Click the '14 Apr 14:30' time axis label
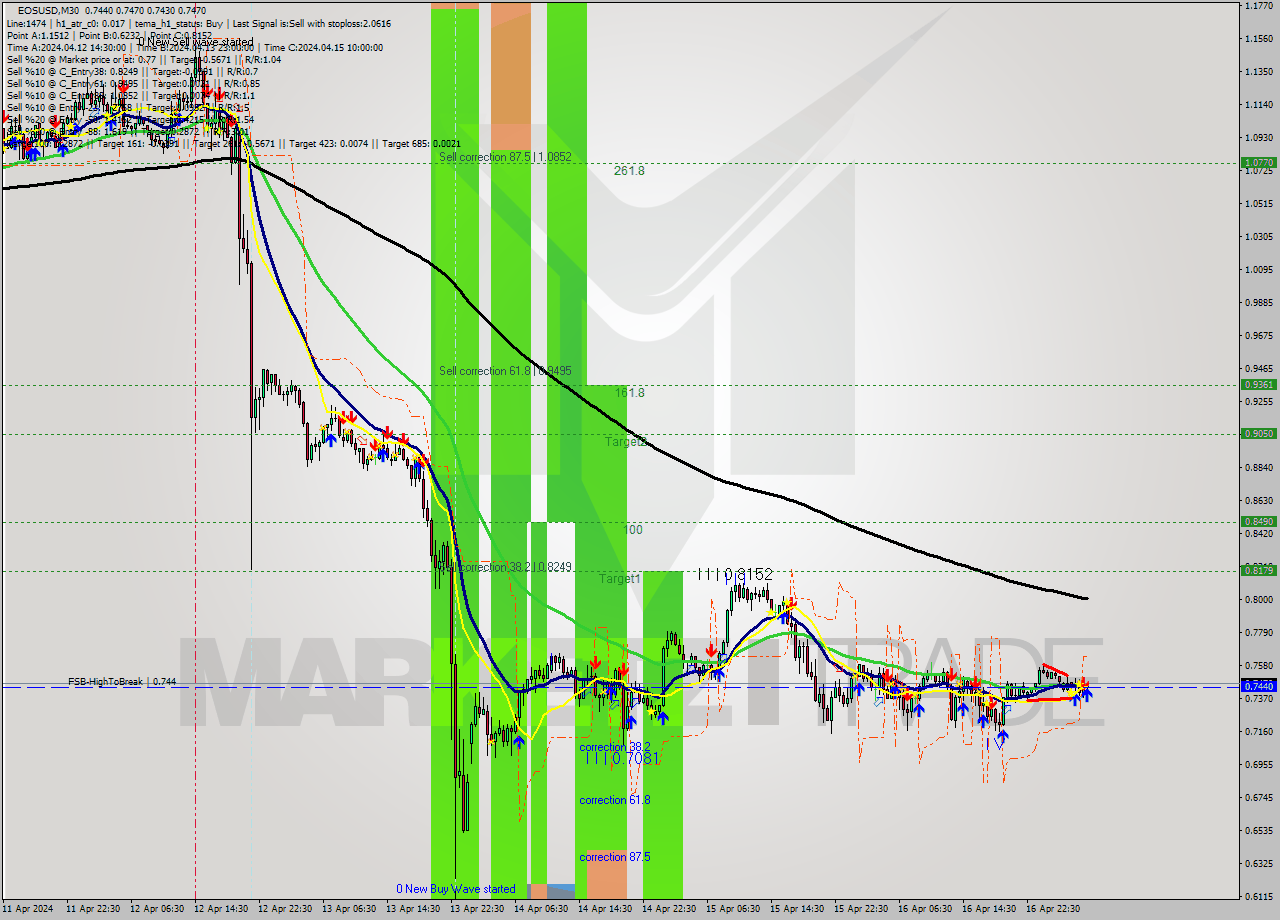This screenshot has height=920, width=1280. pos(606,909)
